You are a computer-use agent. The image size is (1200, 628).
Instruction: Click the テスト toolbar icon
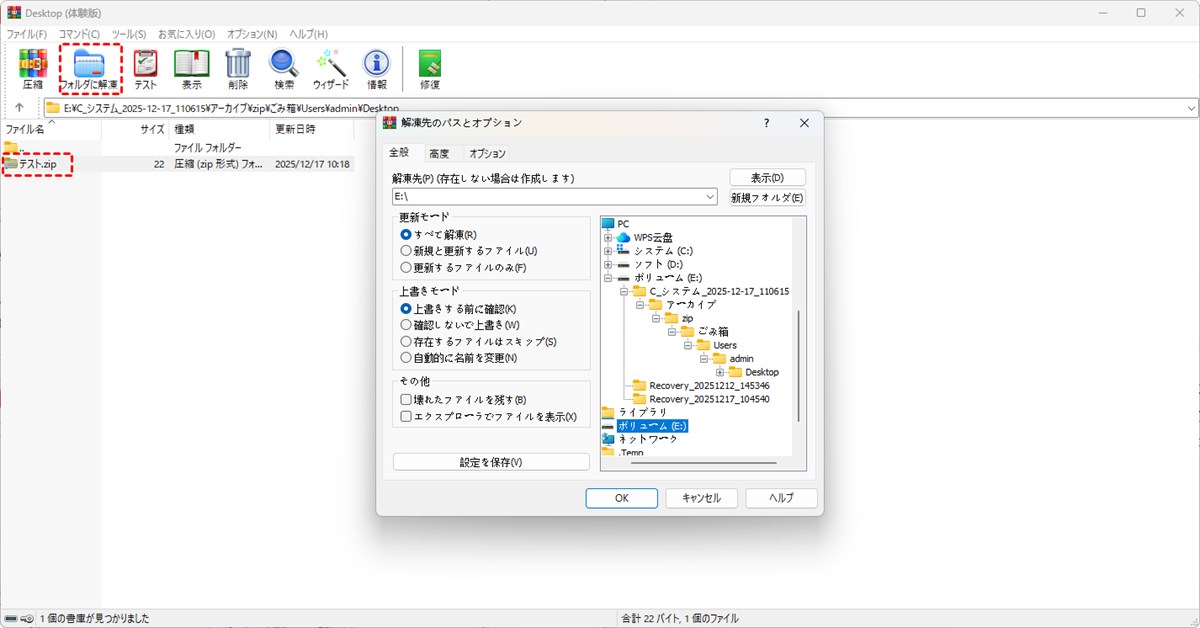tap(146, 64)
